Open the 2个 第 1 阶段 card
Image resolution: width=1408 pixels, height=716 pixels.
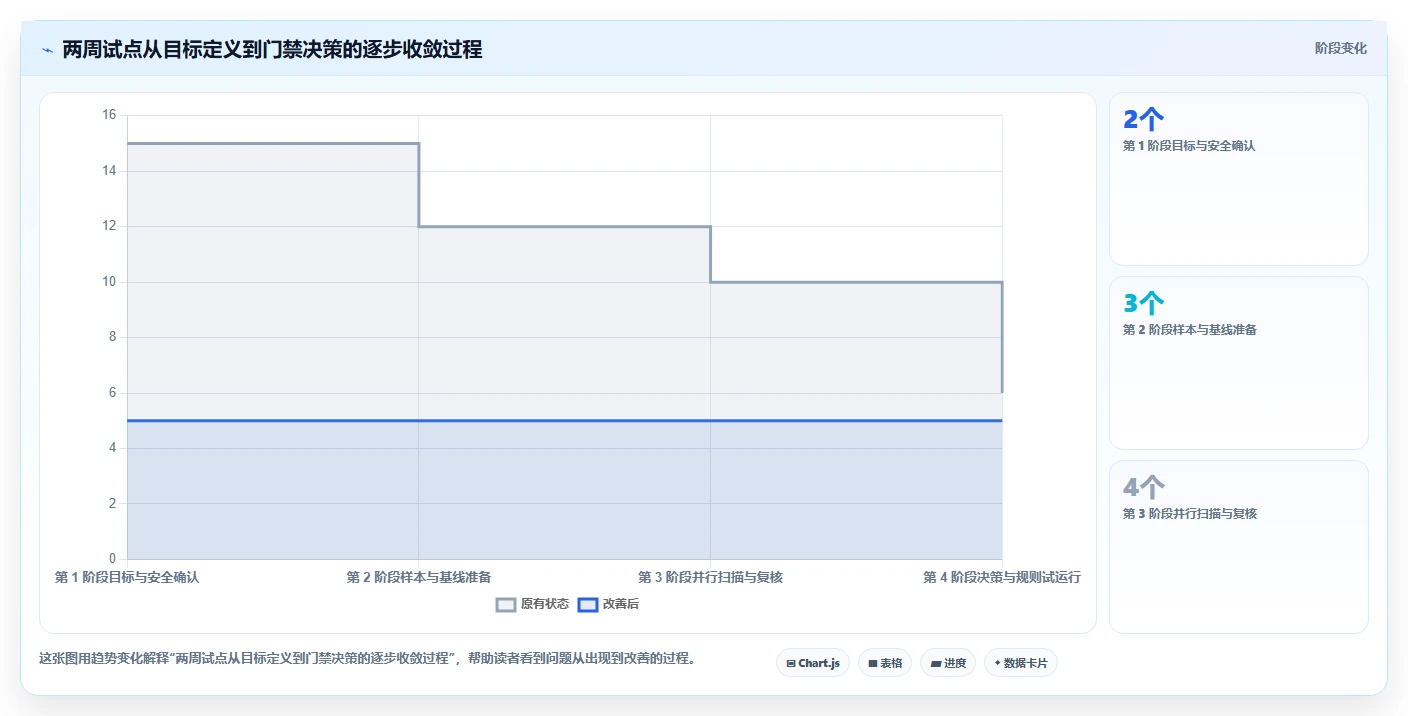1239,179
